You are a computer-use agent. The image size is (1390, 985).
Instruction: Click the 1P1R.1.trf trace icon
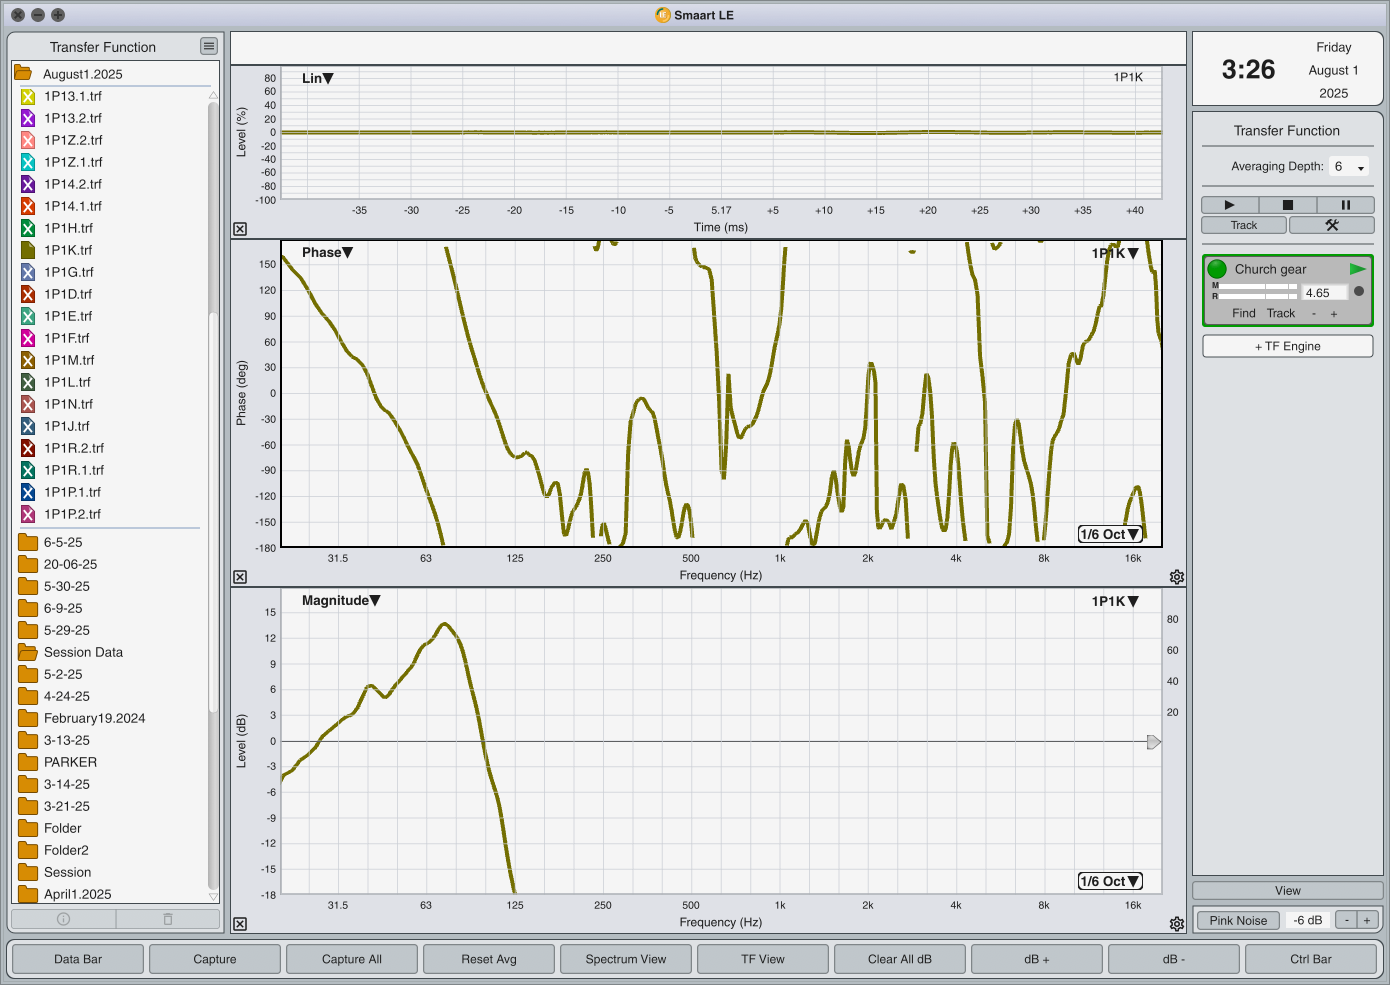(x=28, y=471)
